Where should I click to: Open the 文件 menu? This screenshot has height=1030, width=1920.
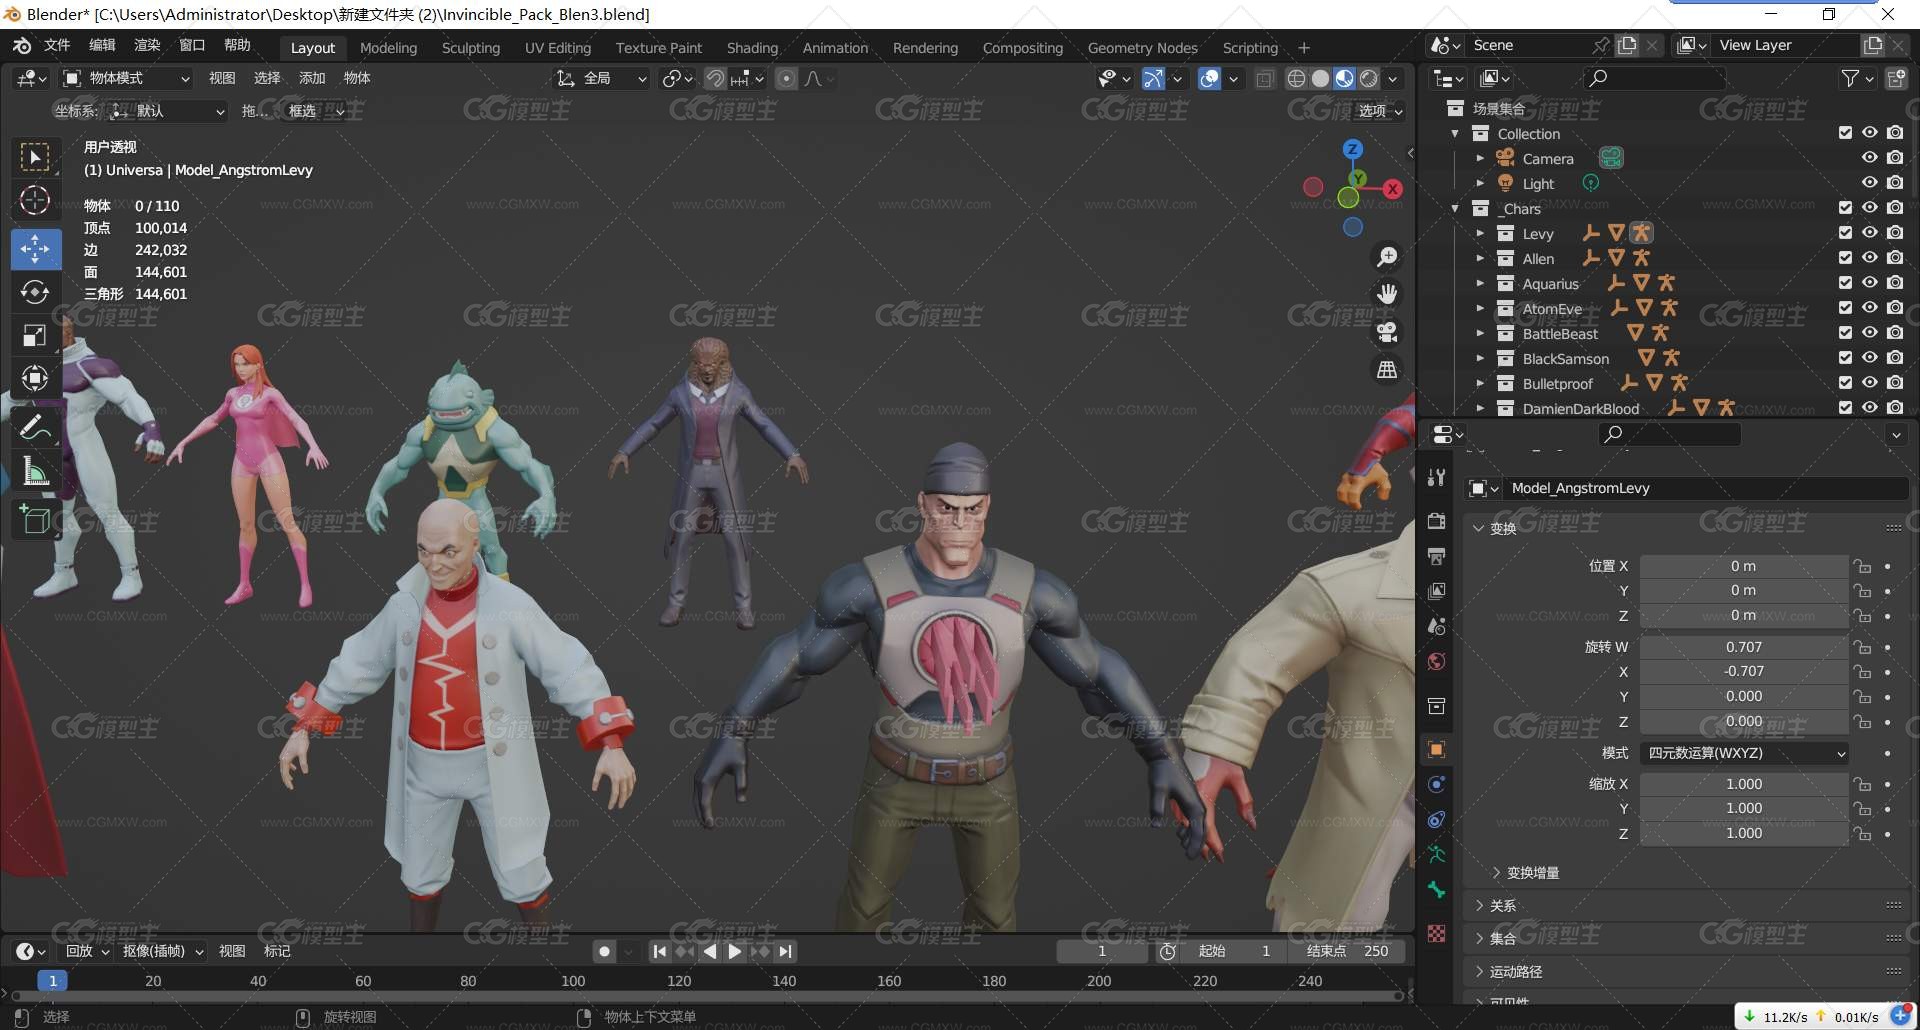(x=57, y=45)
